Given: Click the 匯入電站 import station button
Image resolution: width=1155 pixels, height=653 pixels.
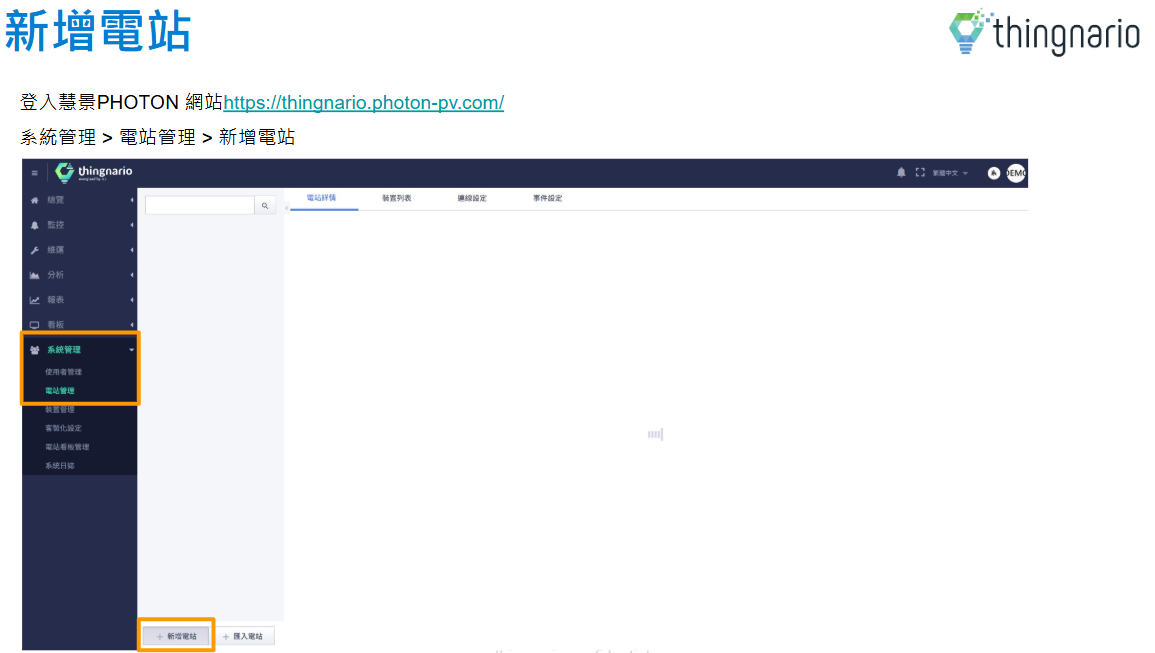Looking at the screenshot, I should point(243,636).
